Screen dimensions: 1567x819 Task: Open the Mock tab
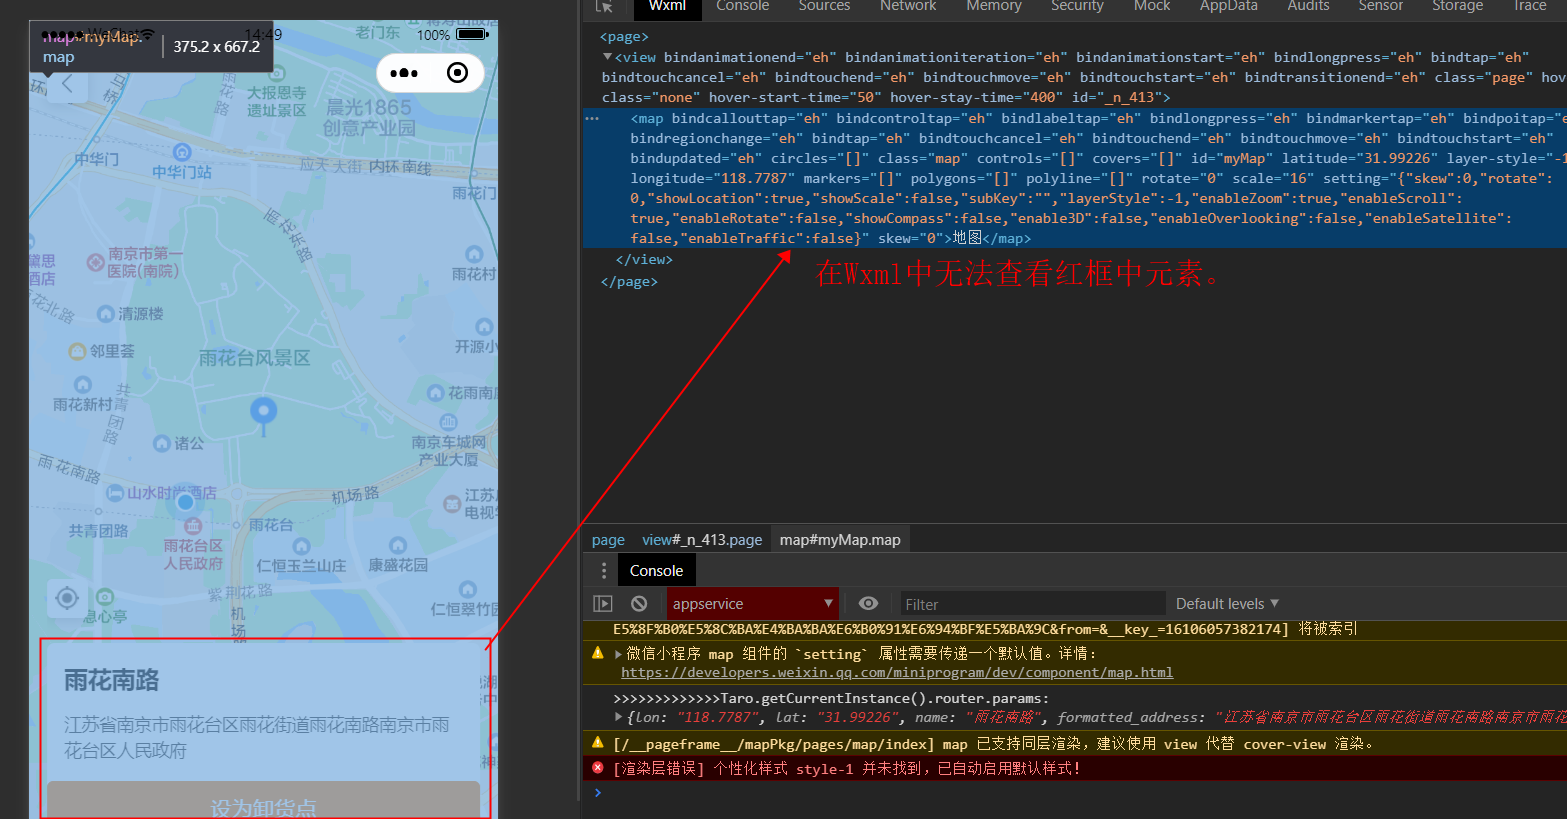click(1151, 6)
